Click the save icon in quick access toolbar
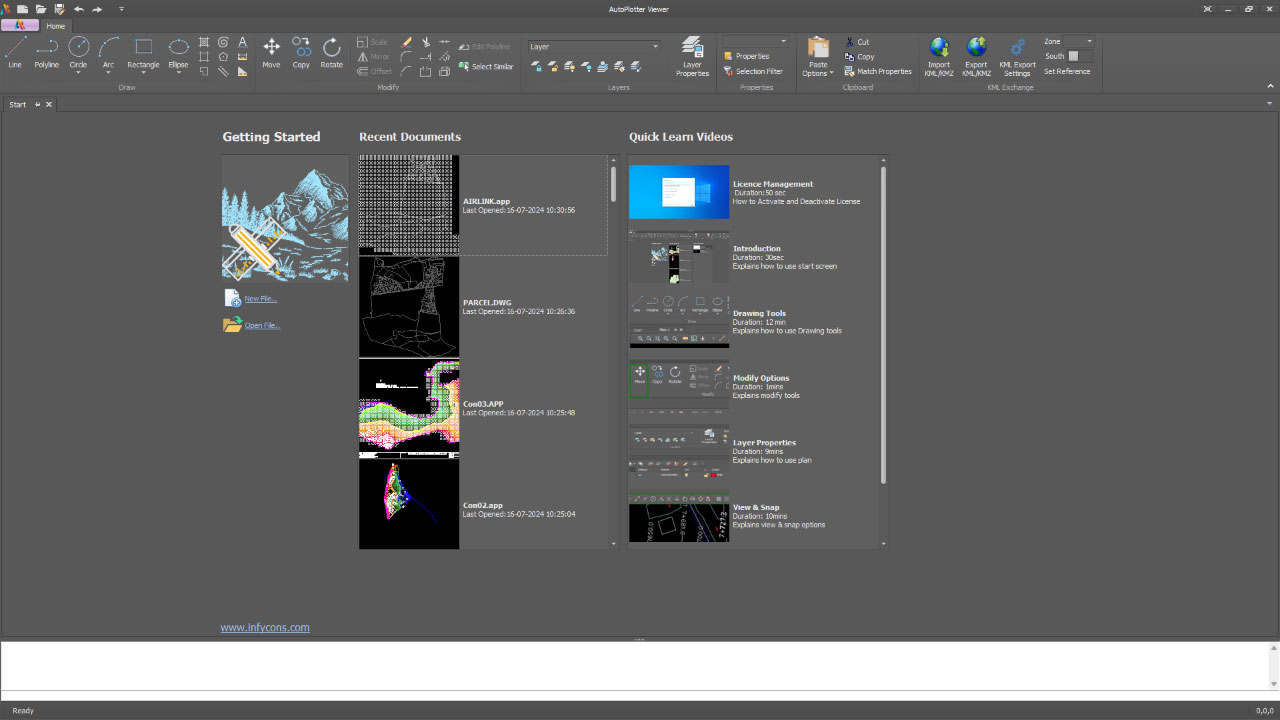Viewport: 1280px width, 720px height. coord(59,9)
